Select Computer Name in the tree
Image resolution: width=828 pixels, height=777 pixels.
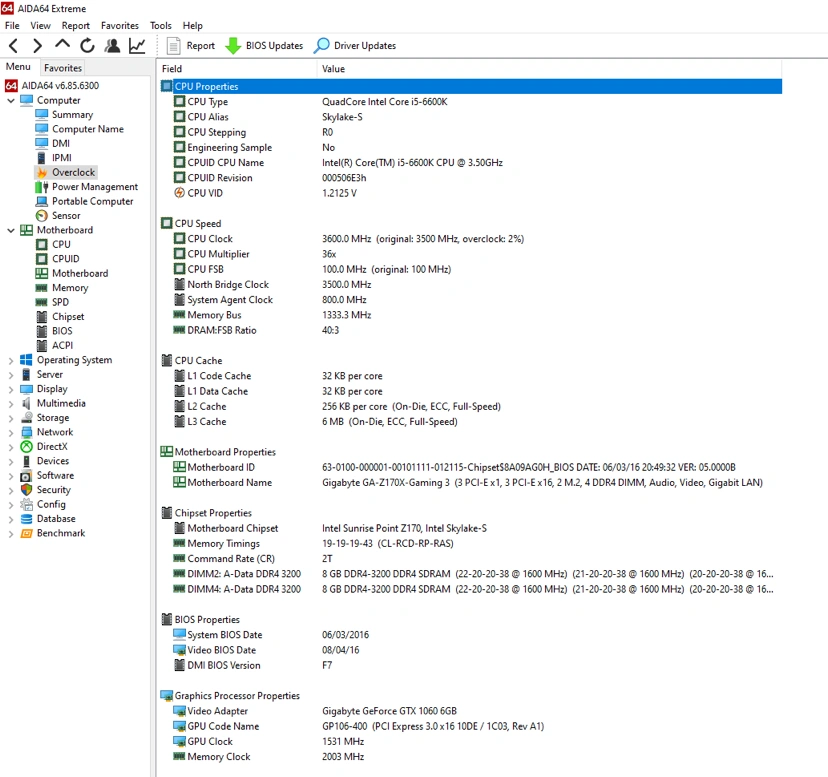pyautogui.click(x=88, y=129)
